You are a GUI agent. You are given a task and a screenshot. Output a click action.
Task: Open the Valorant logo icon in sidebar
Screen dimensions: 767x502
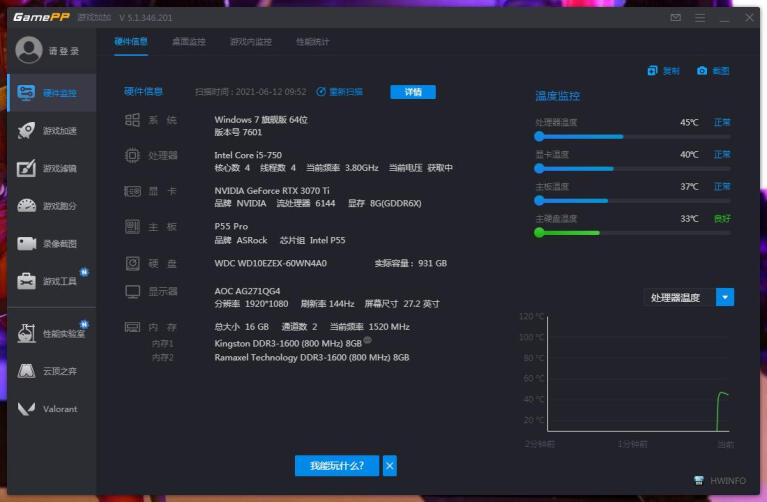coord(26,409)
